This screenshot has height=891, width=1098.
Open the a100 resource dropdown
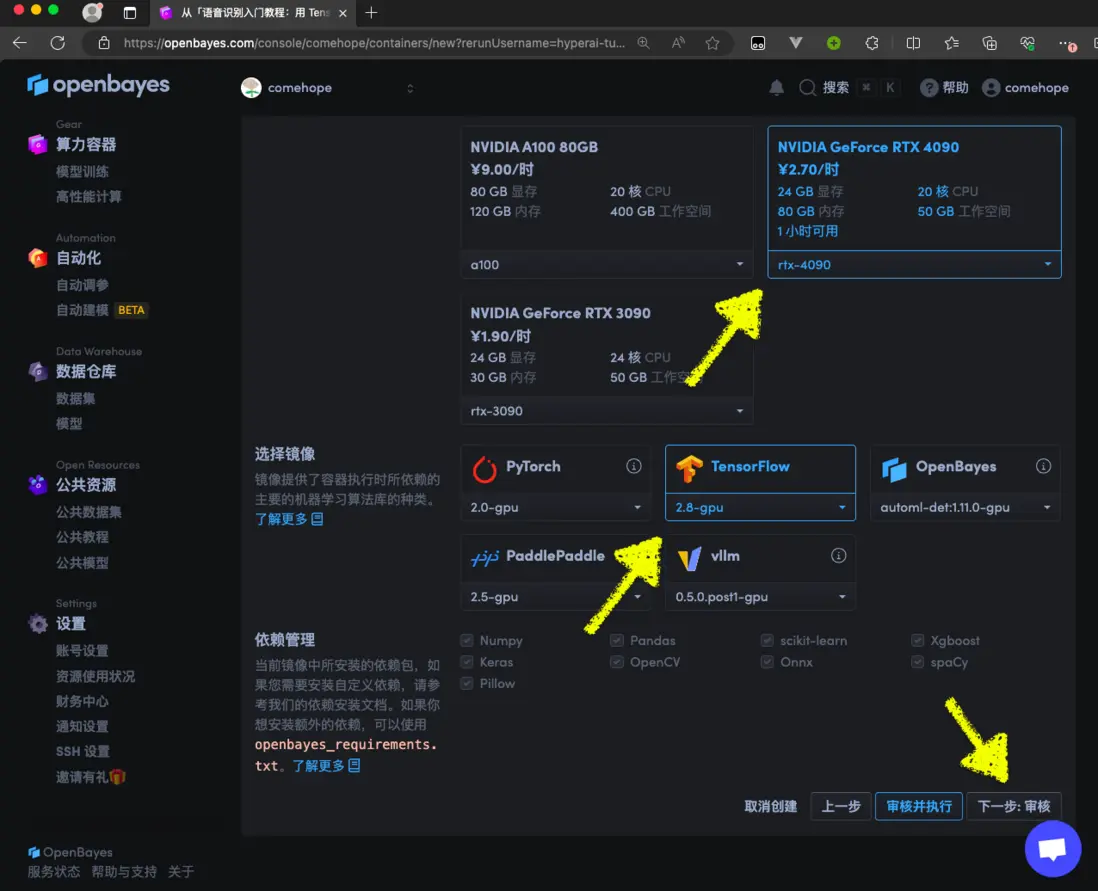pos(606,264)
